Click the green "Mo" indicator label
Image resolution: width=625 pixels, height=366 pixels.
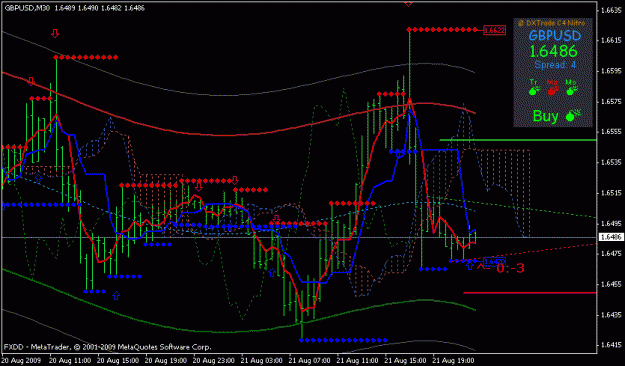[x=571, y=82]
